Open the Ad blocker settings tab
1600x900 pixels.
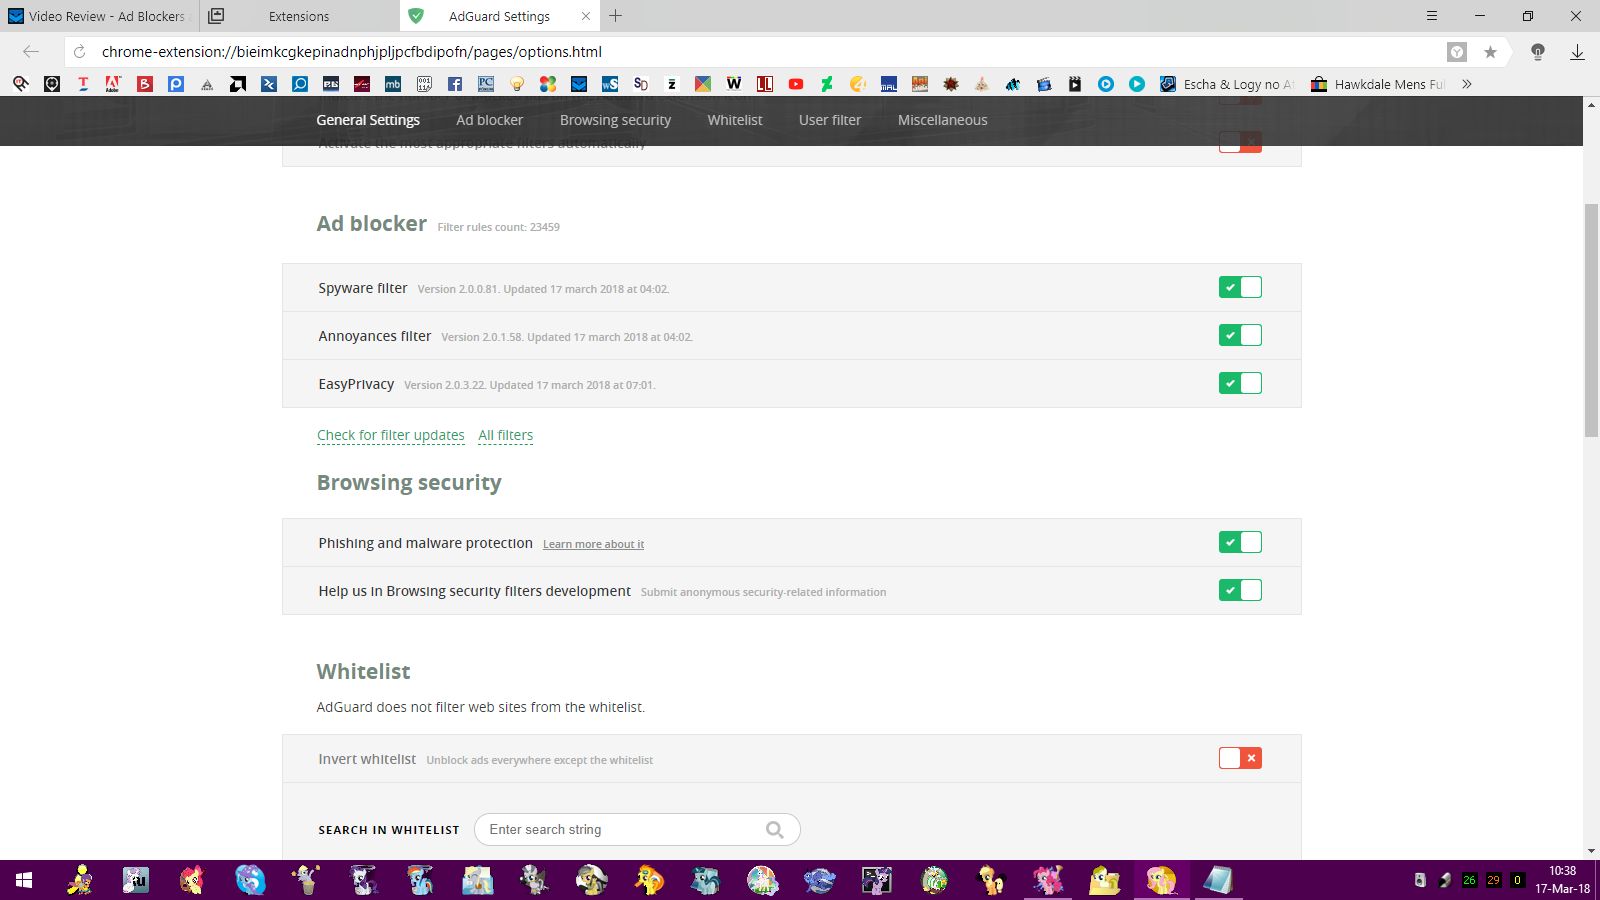coord(490,120)
